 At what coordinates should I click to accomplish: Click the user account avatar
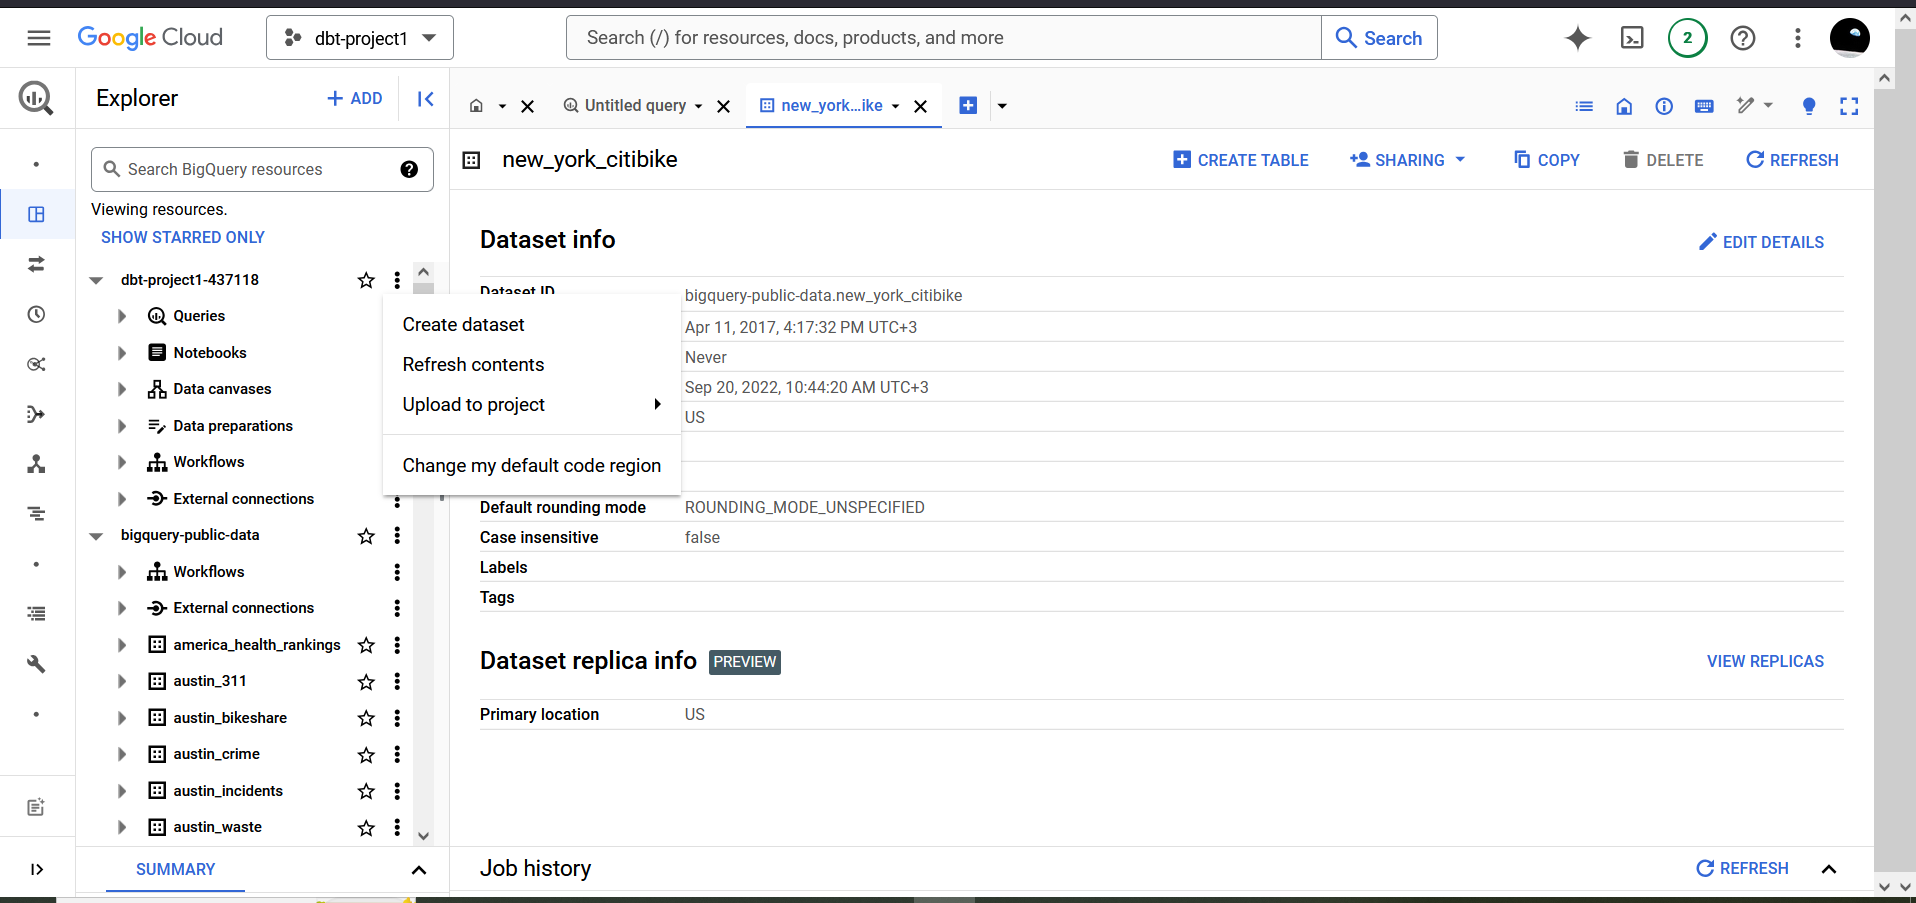[x=1850, y=38]
